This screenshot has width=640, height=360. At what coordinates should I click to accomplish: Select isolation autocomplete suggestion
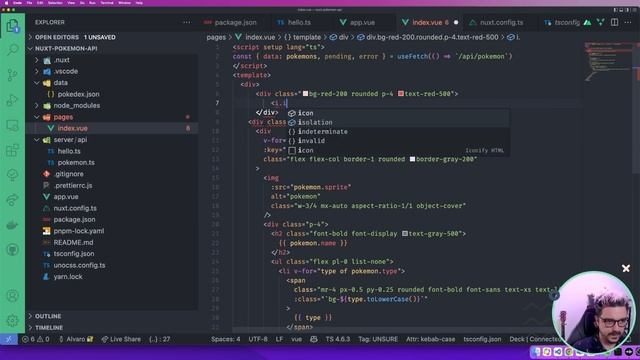pos(397,122)
